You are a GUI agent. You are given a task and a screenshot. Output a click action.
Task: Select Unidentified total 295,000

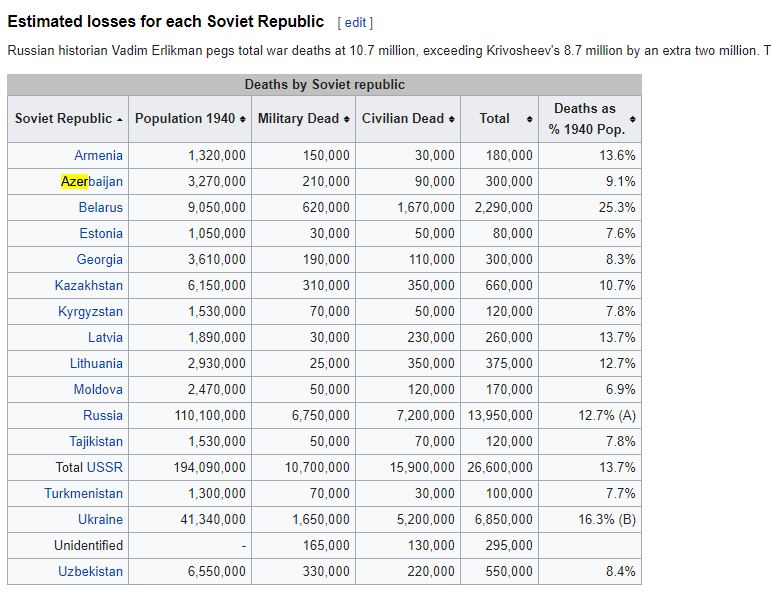coord(509,546)
